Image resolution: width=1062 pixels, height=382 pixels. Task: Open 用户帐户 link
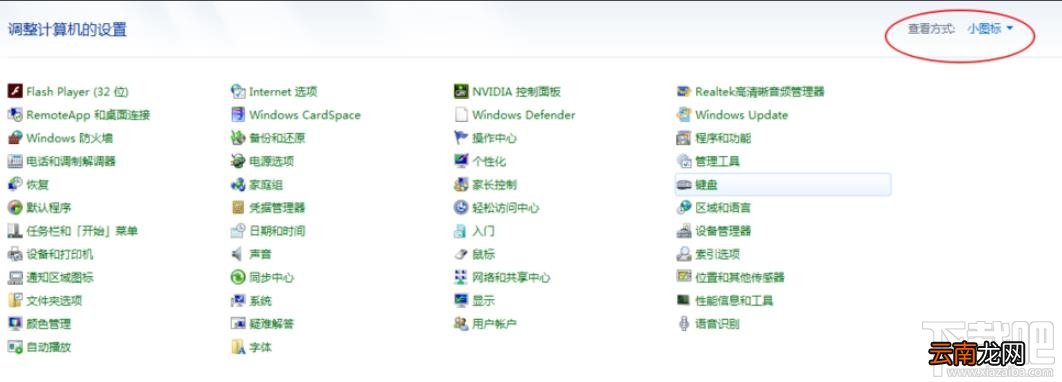click(x=494, y=324)
